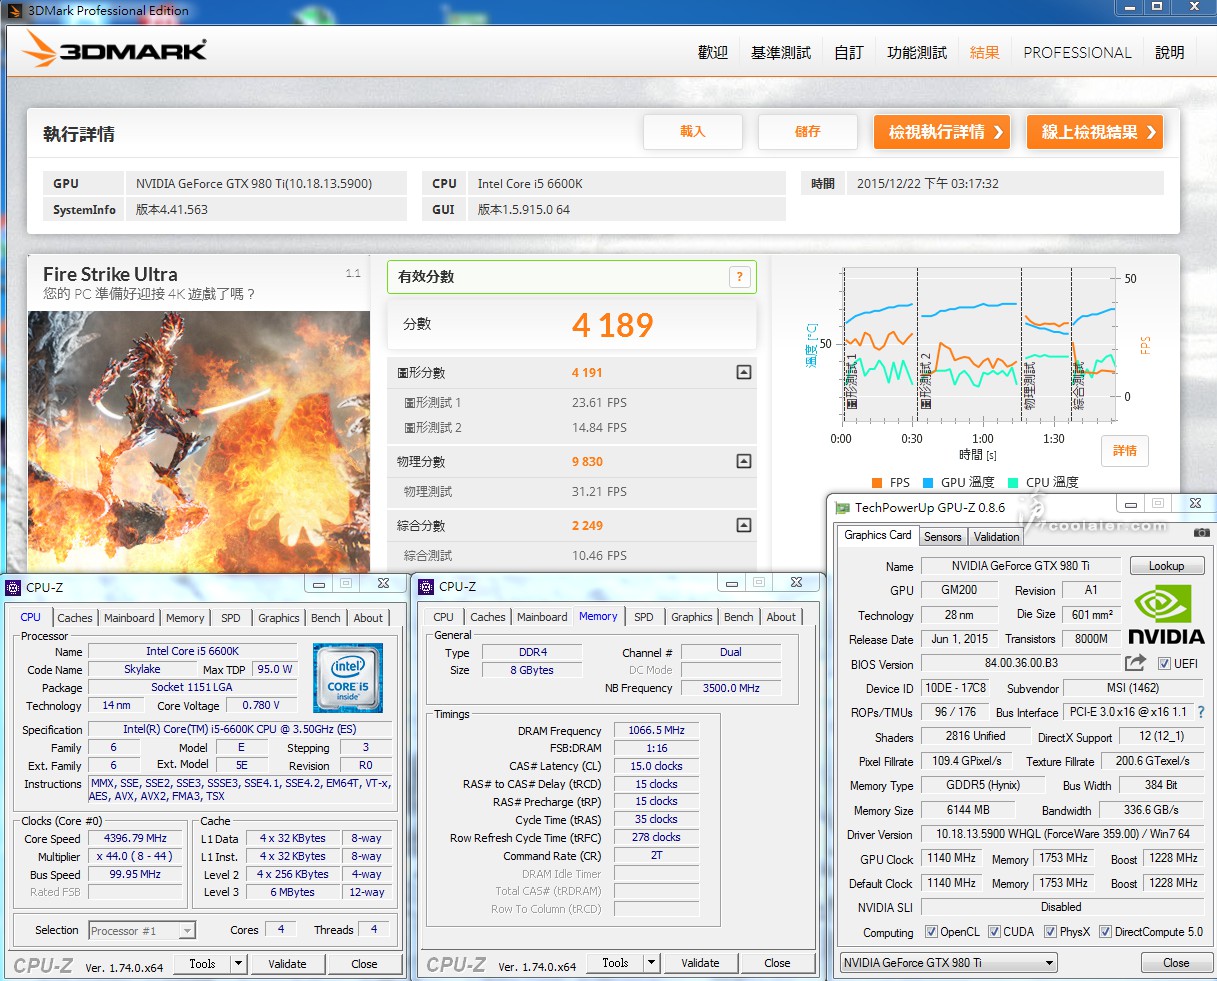Click the Core Speed value 4396.79 MHz

[136, 838]
